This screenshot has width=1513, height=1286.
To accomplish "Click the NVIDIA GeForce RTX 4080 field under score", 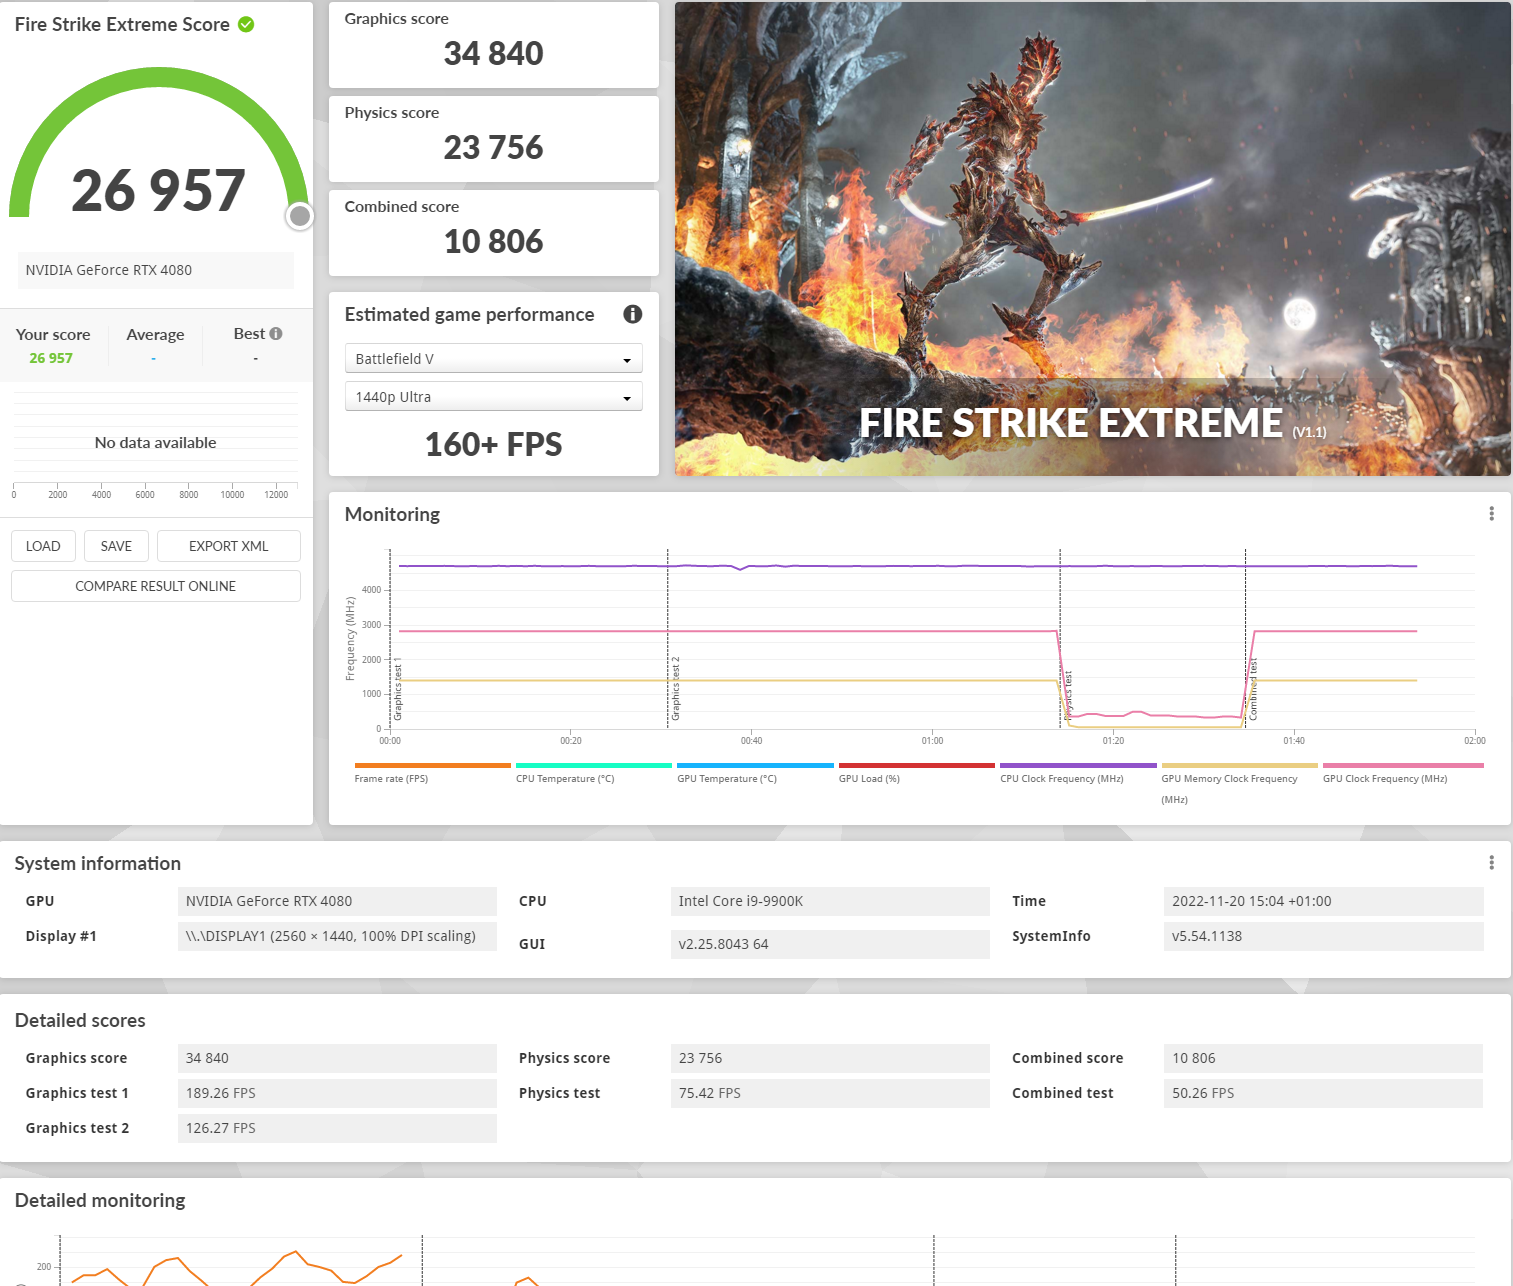I will tap(156, 270).
